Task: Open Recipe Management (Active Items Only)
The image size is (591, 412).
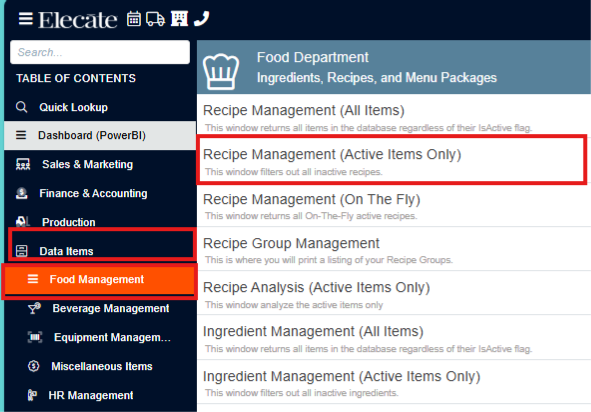Action: (392, 161)
